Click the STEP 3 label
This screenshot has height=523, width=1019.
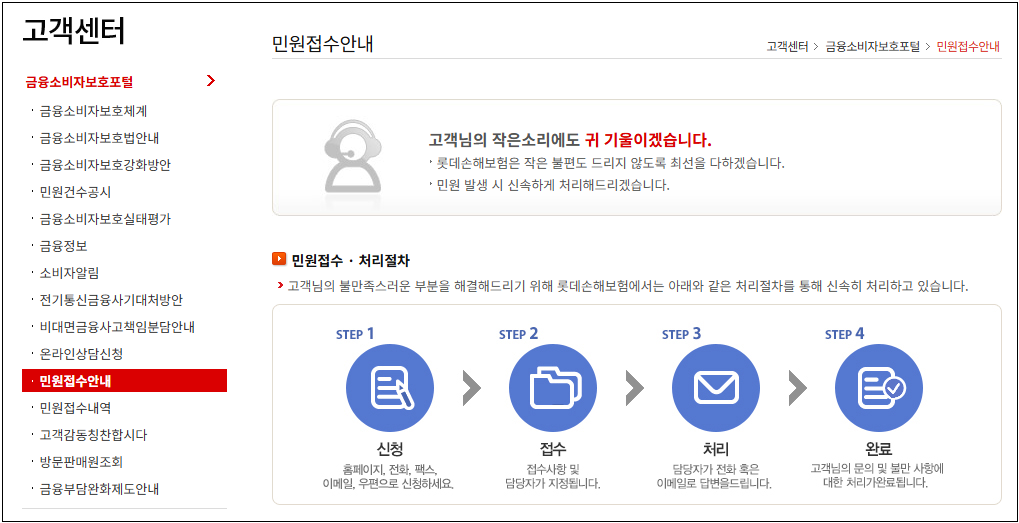point(682,334)
